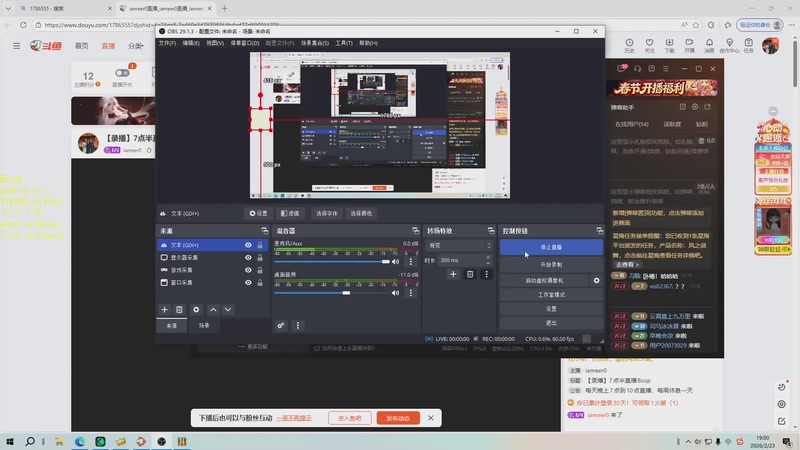Screen dimensions: 800x450
Task: Delete the transition with trash icon
Action: 470,274
